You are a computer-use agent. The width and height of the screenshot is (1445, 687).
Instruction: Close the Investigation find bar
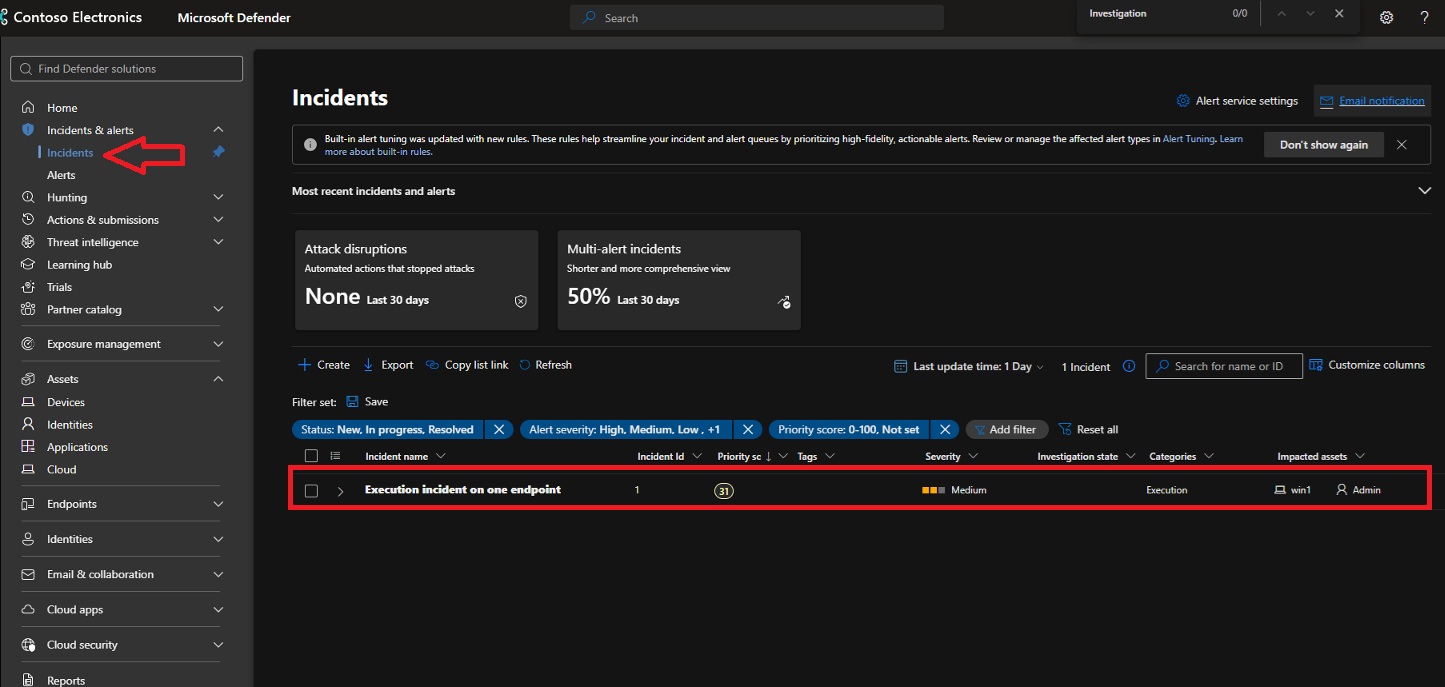tap(1339, 14)
